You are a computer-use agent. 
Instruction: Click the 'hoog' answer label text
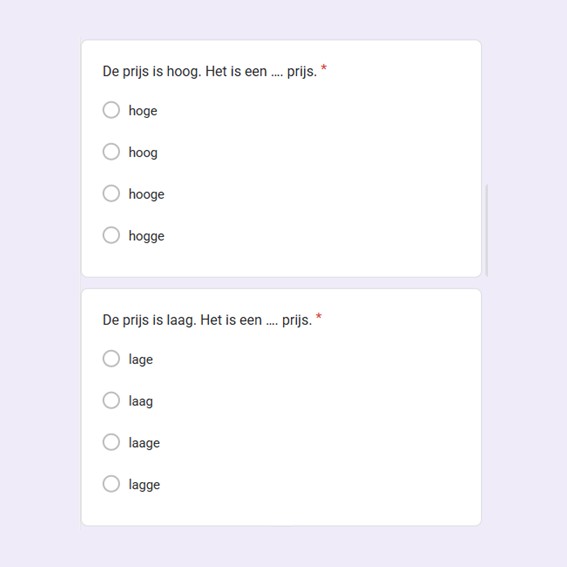click(143, 153)
